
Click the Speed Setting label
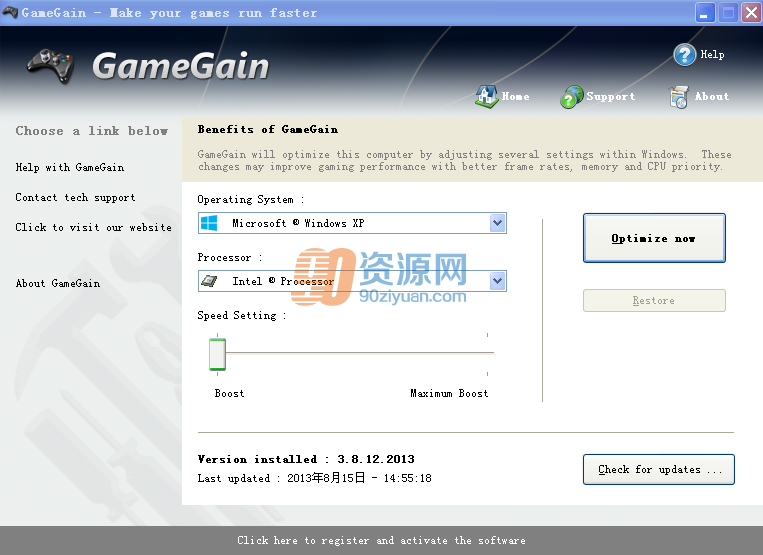(241, 315)
